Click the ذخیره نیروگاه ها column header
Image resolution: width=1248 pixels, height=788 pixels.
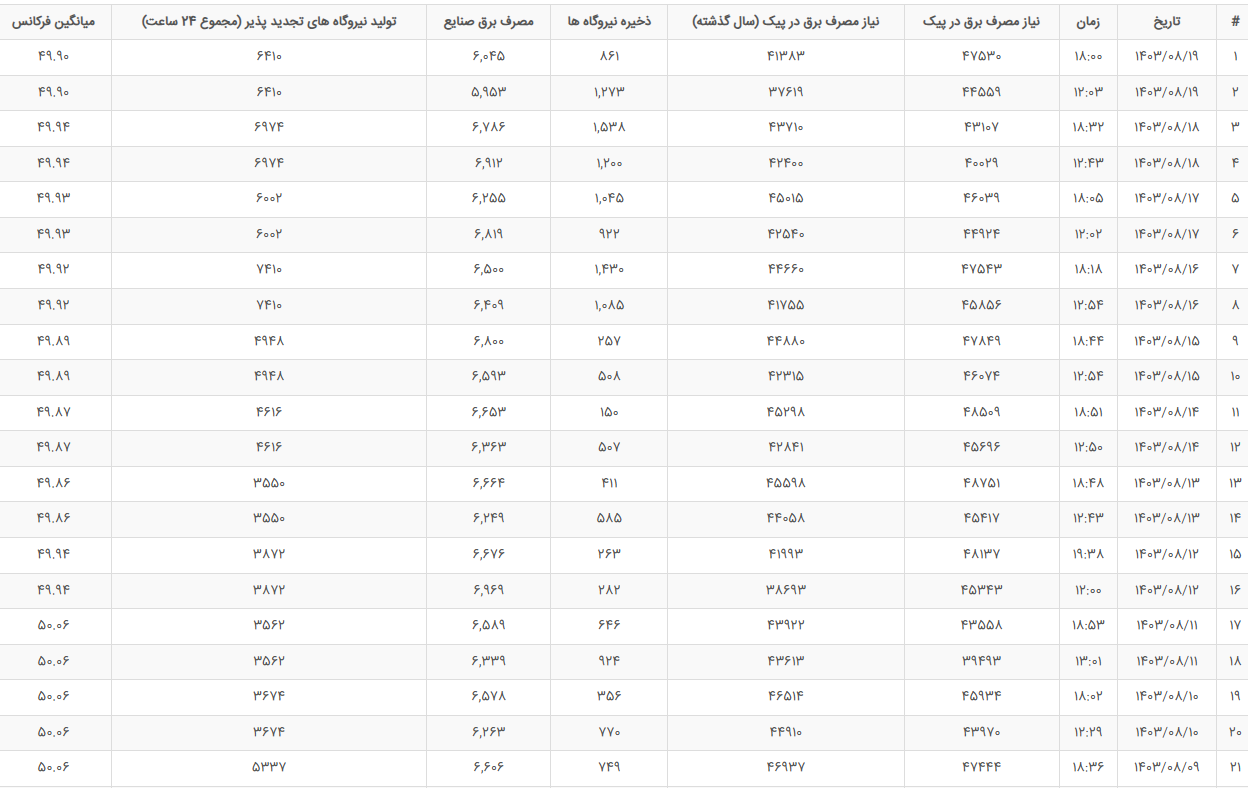[x=608, y=21]
